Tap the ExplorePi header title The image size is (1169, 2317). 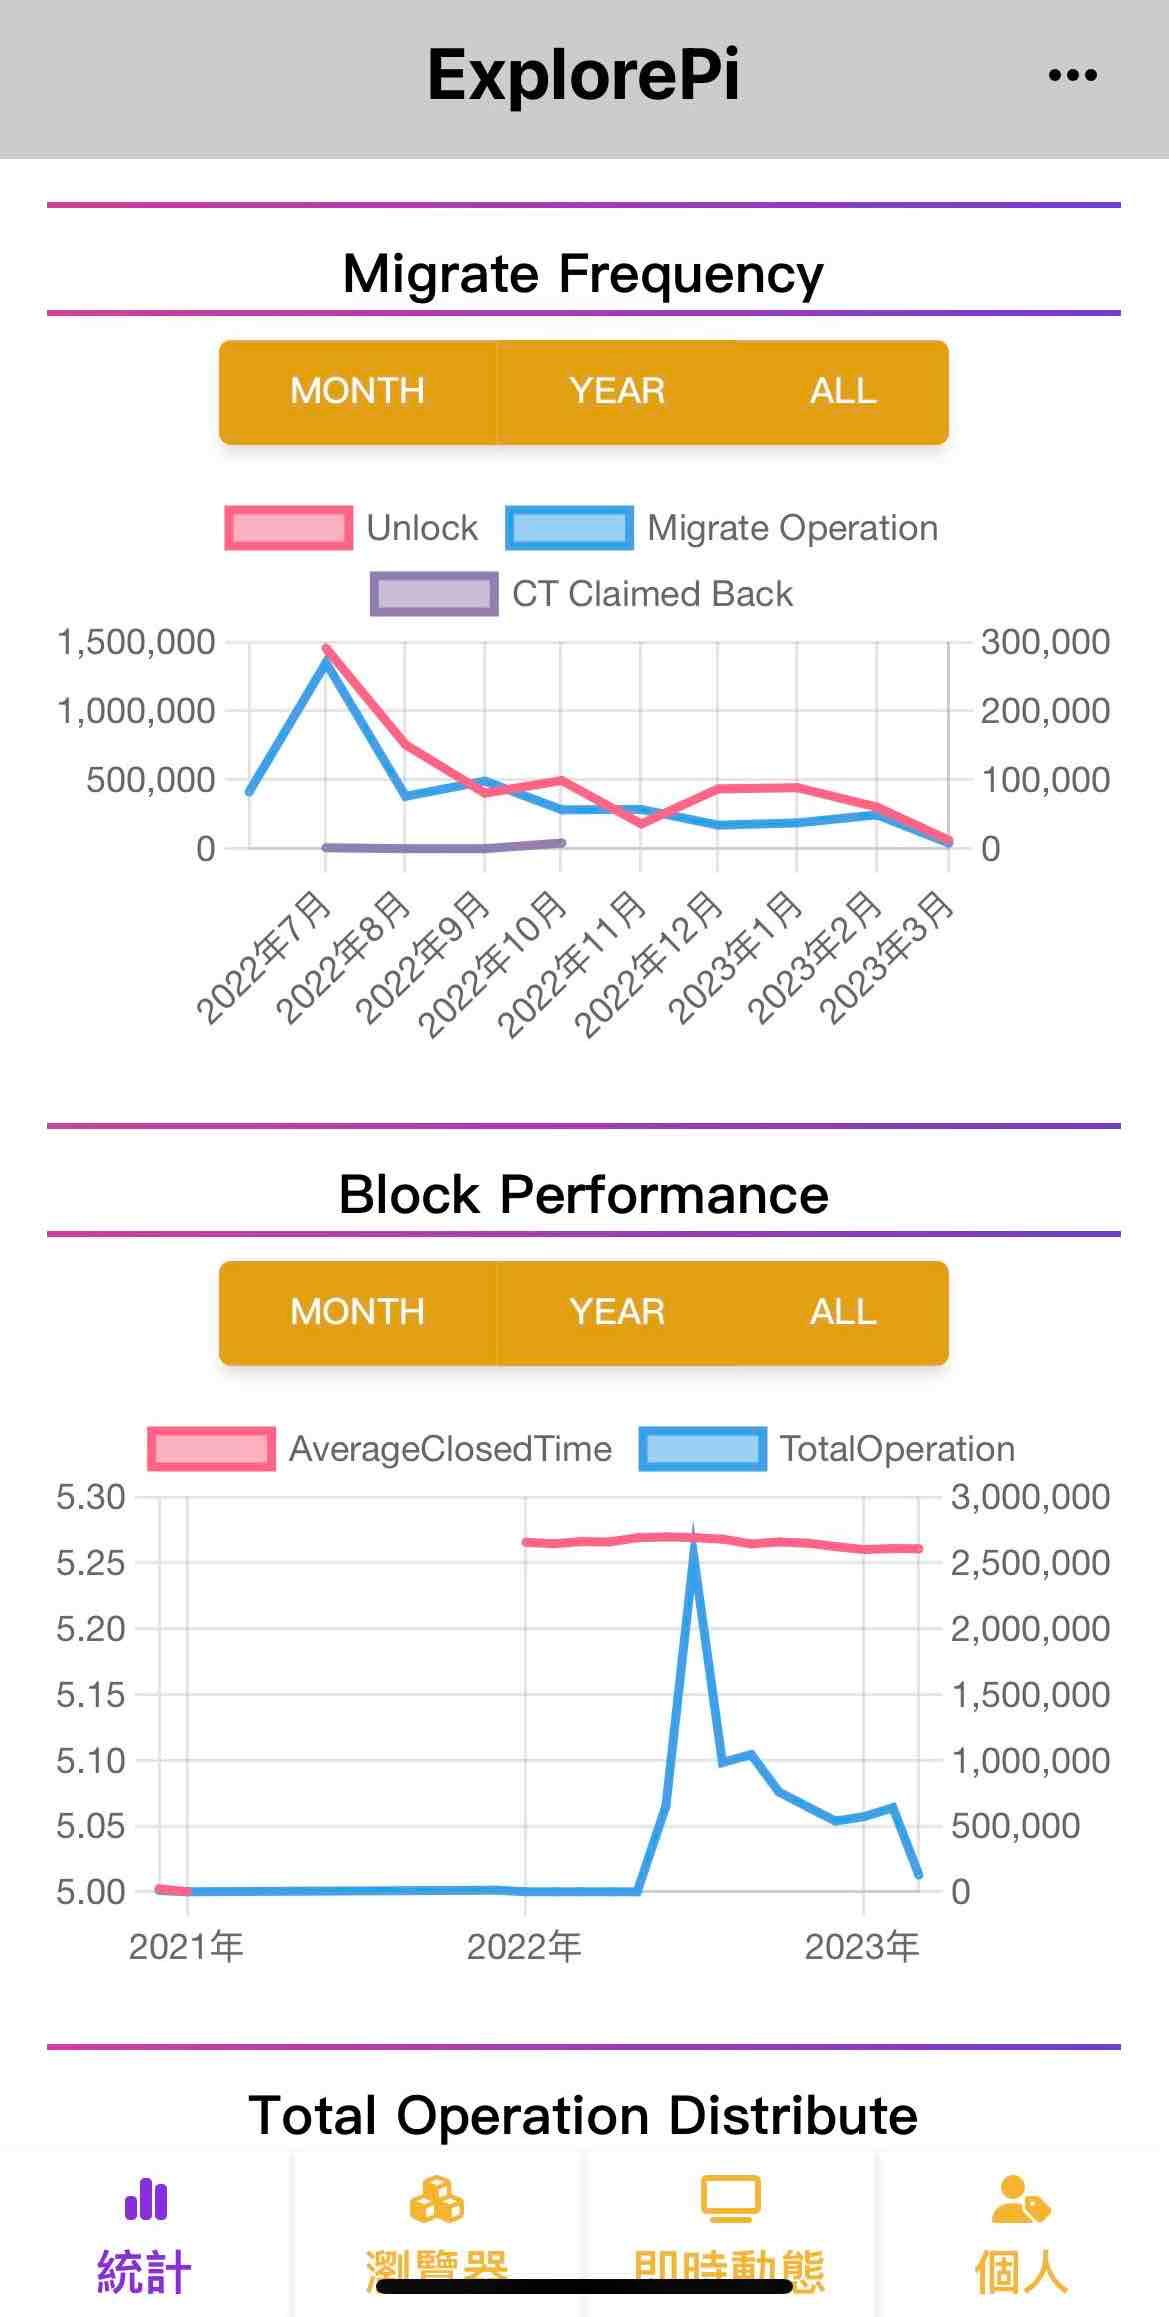[584, 75]
